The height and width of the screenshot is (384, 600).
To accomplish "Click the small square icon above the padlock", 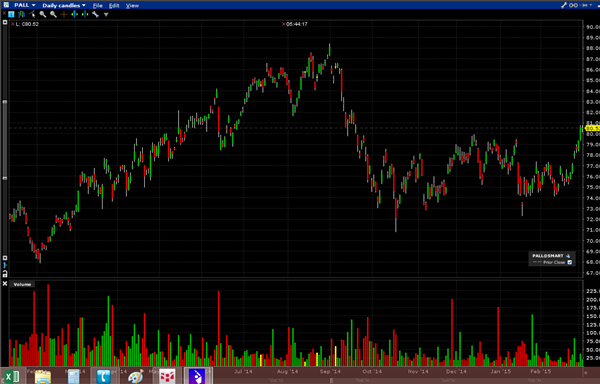I will click(5, 258).
